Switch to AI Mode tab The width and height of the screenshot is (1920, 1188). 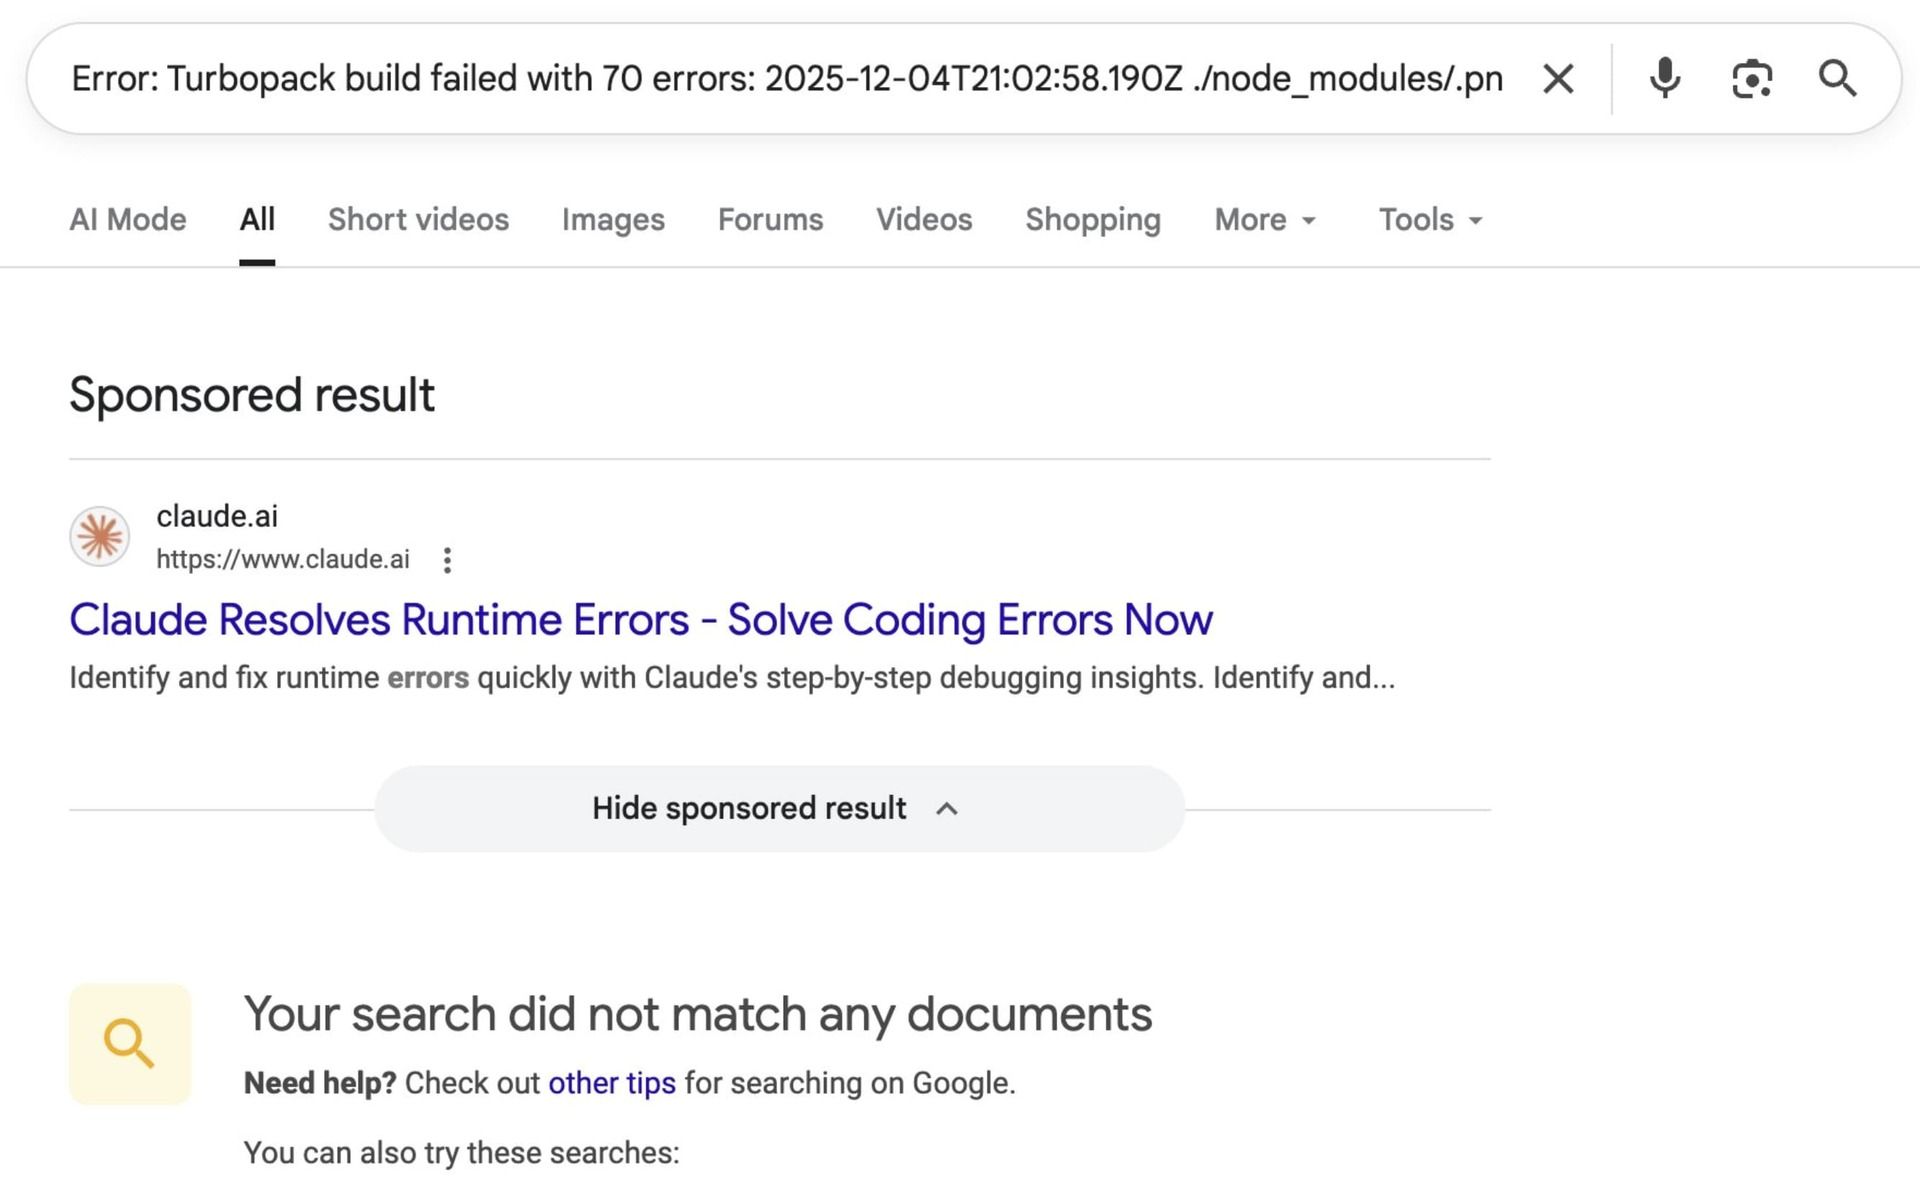tap(127, 220)
